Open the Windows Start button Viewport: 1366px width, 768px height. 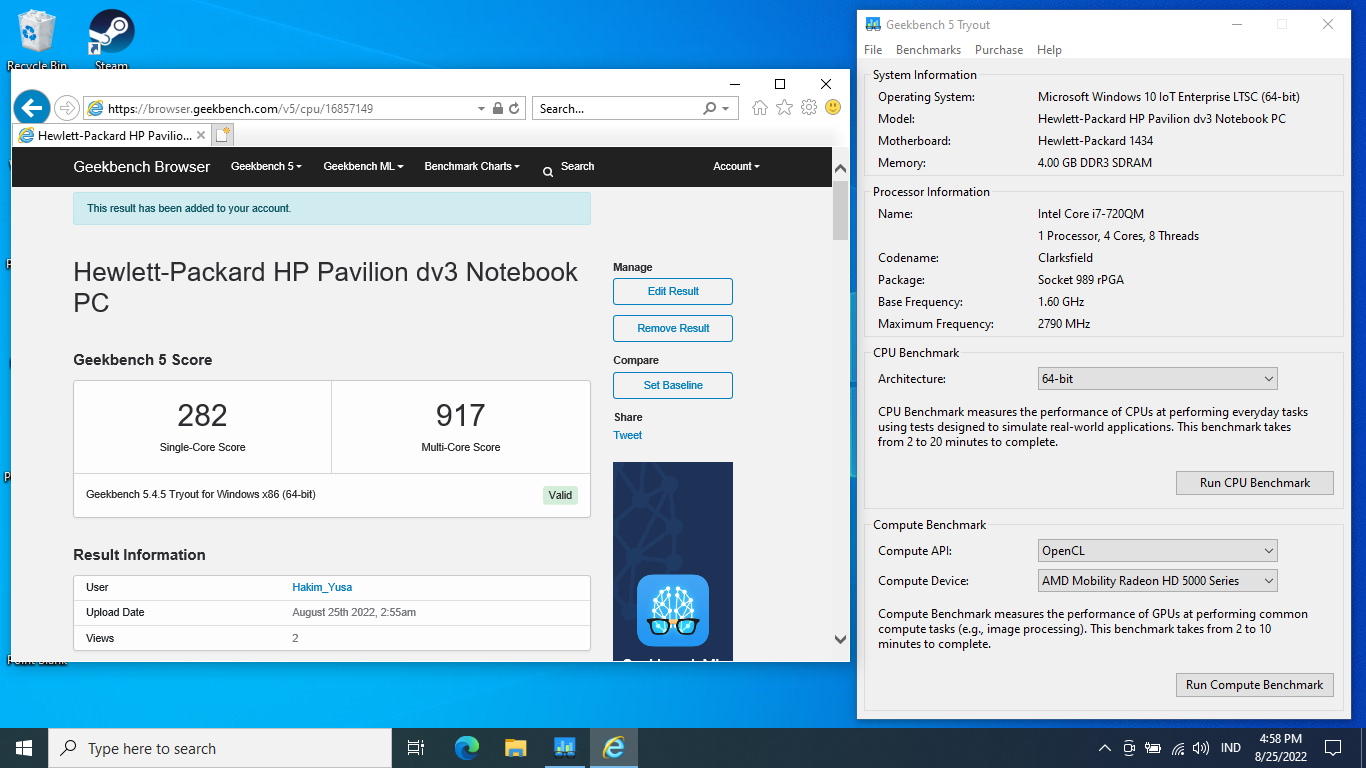coord(24,748)
